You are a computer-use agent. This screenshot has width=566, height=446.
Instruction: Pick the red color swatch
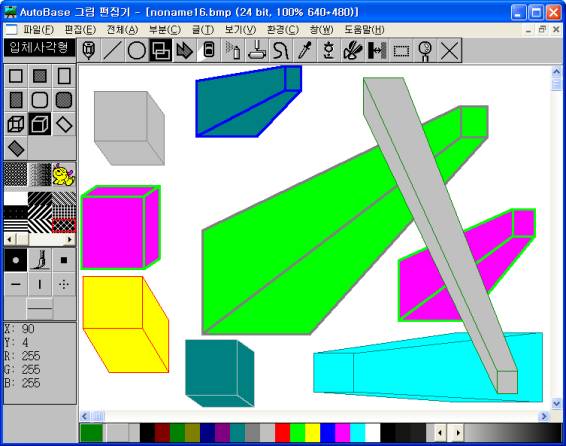[283, 432]
